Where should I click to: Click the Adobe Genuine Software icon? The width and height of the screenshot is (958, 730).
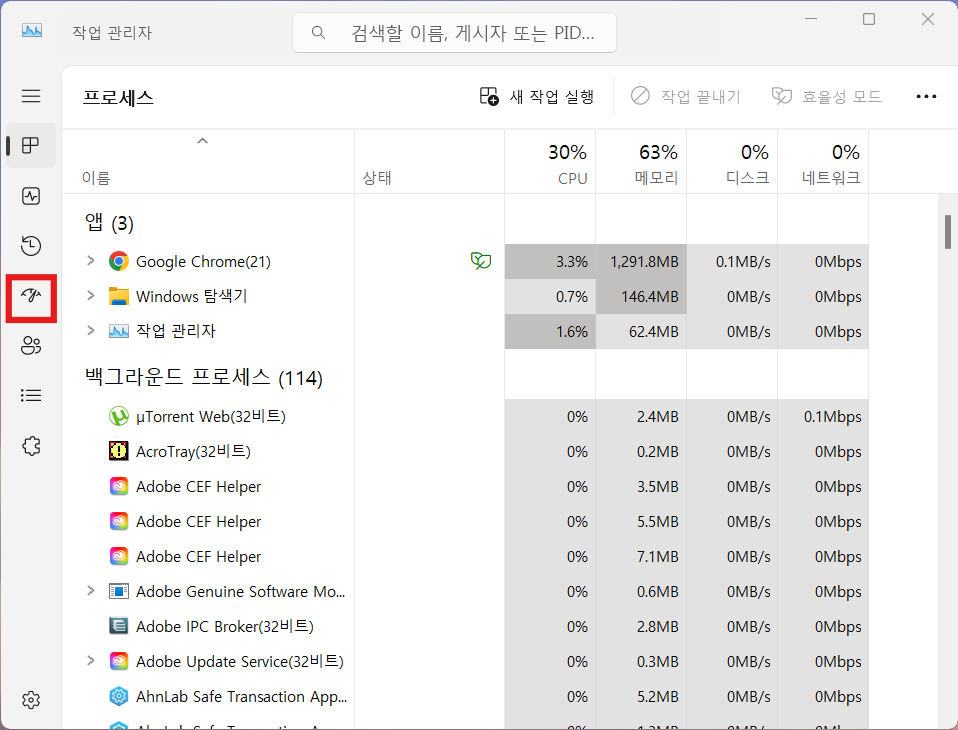(119, 591)
